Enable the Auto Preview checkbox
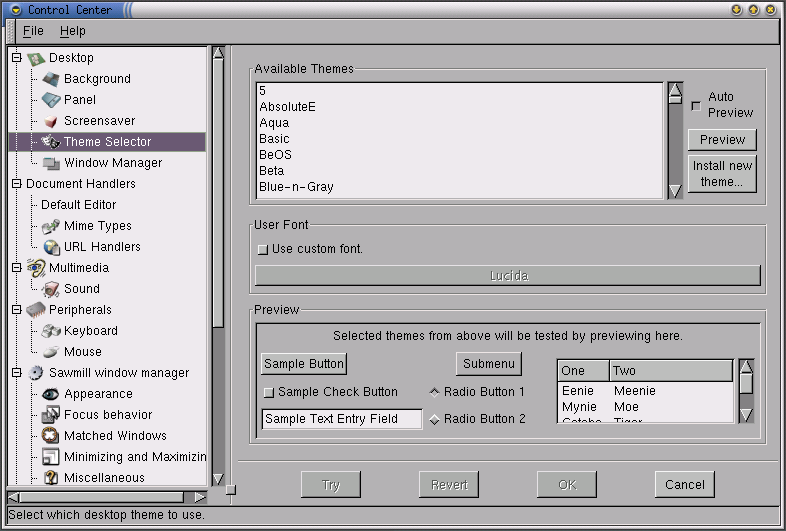This screenshot has height=531, width=786. 696,105
